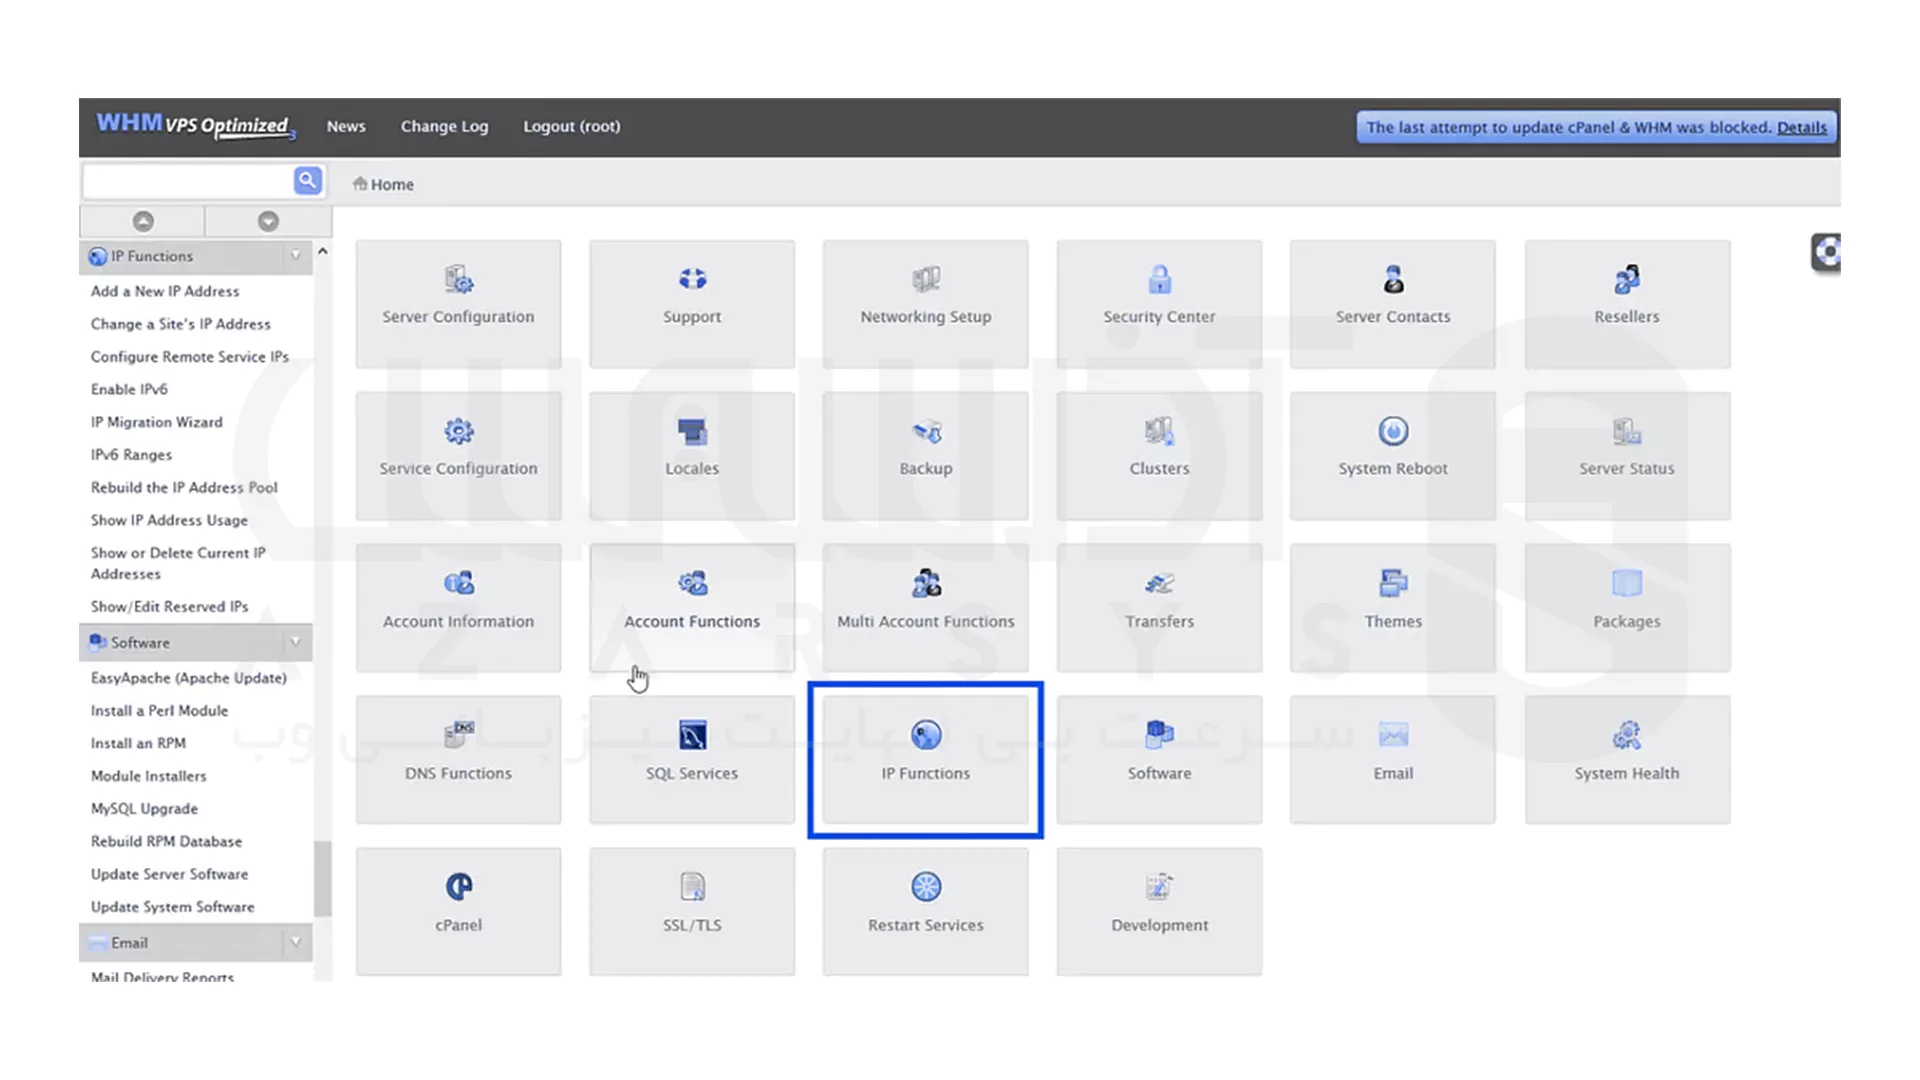Open the System Reboot power icon
The image size is (1920, 1080).
click(x=1393, y=432)
